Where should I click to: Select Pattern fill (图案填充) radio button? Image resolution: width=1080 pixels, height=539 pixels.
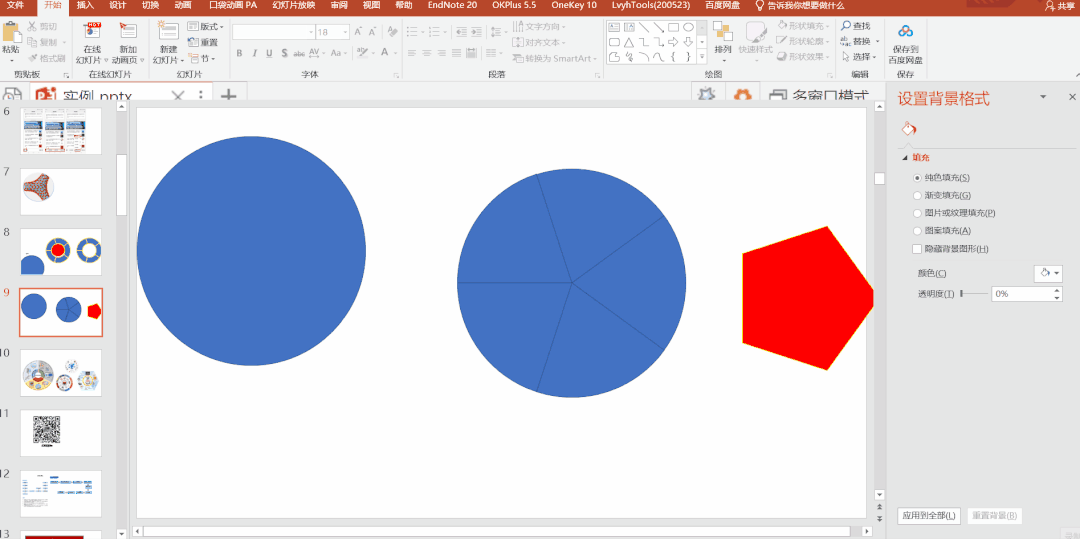917,231
